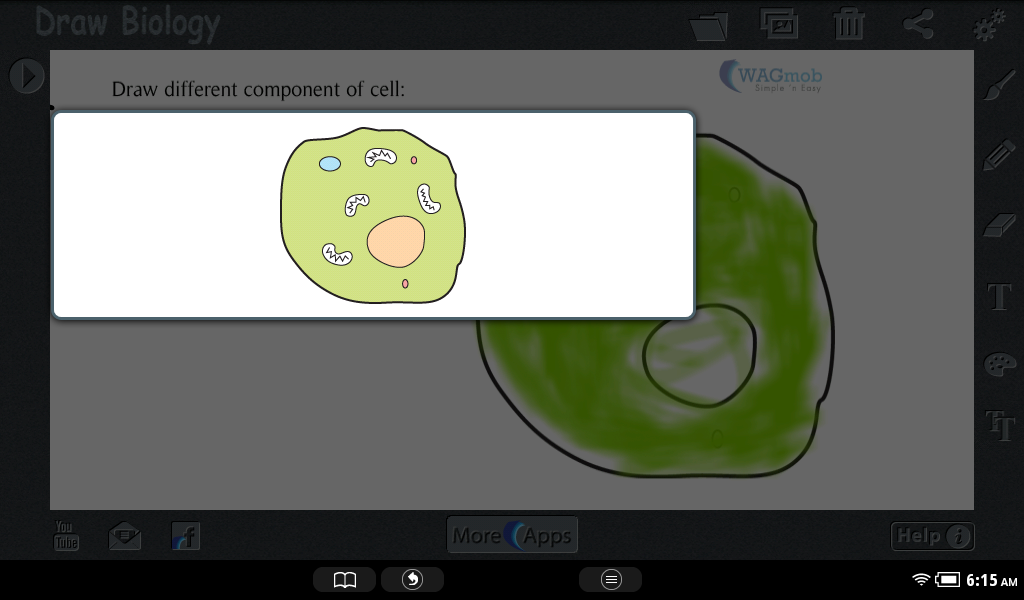Open the menu icon in the navigation bar
The width and height of the screenshot is (1024, 600).
610,579
